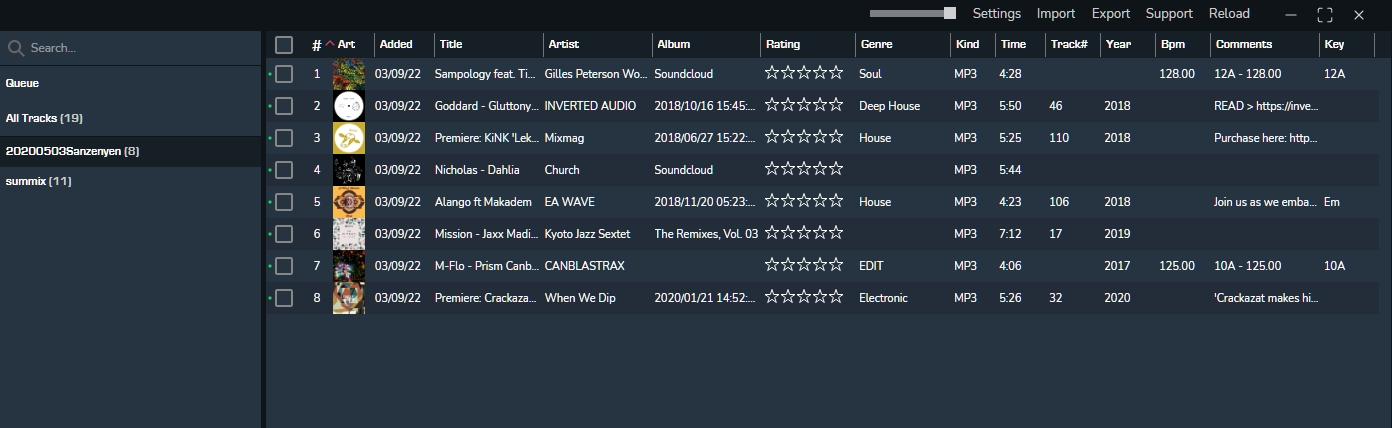1392x428 pixels.
Task: Click the Reload button
Action: tap(1229, 14)
